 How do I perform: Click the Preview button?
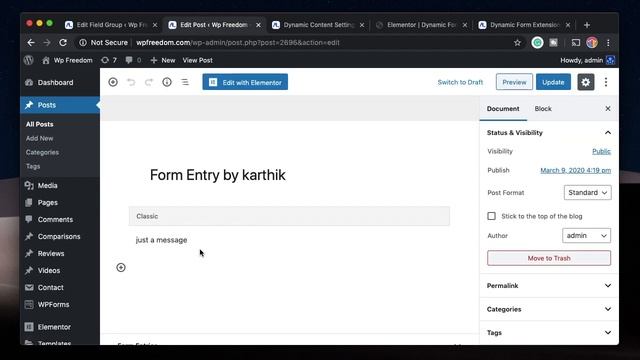[514, 82]
